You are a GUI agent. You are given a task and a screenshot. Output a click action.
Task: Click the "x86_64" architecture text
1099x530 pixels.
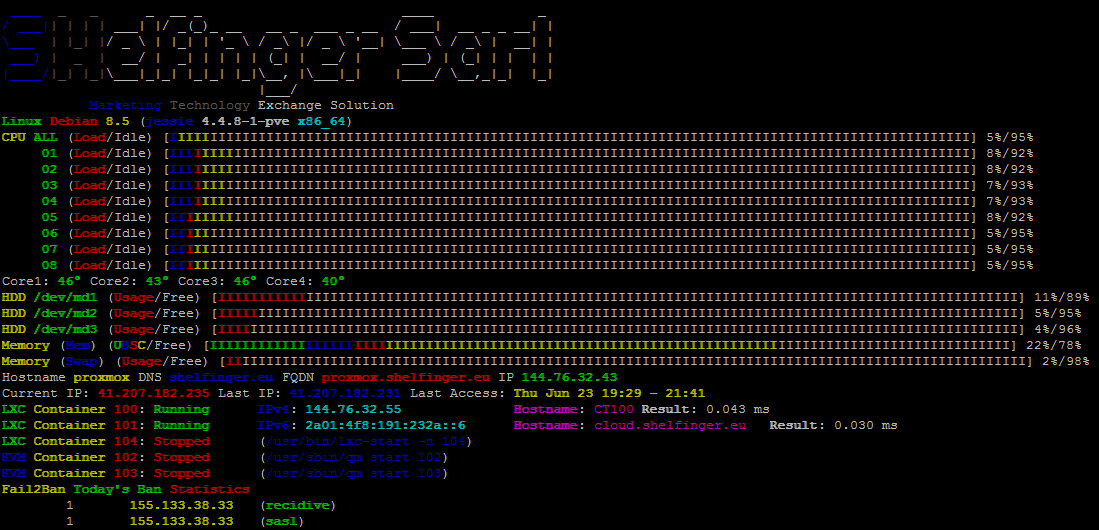[x=322, y=121]
